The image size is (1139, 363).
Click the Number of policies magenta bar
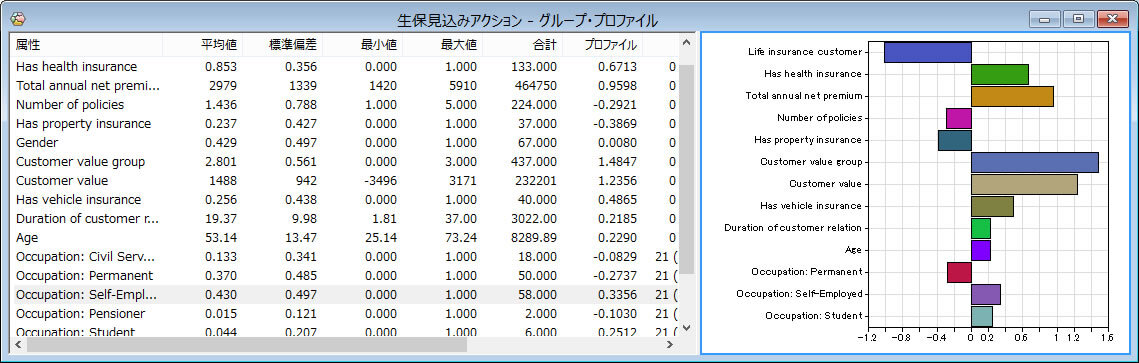pyautogui.click(x=959, y=118)
